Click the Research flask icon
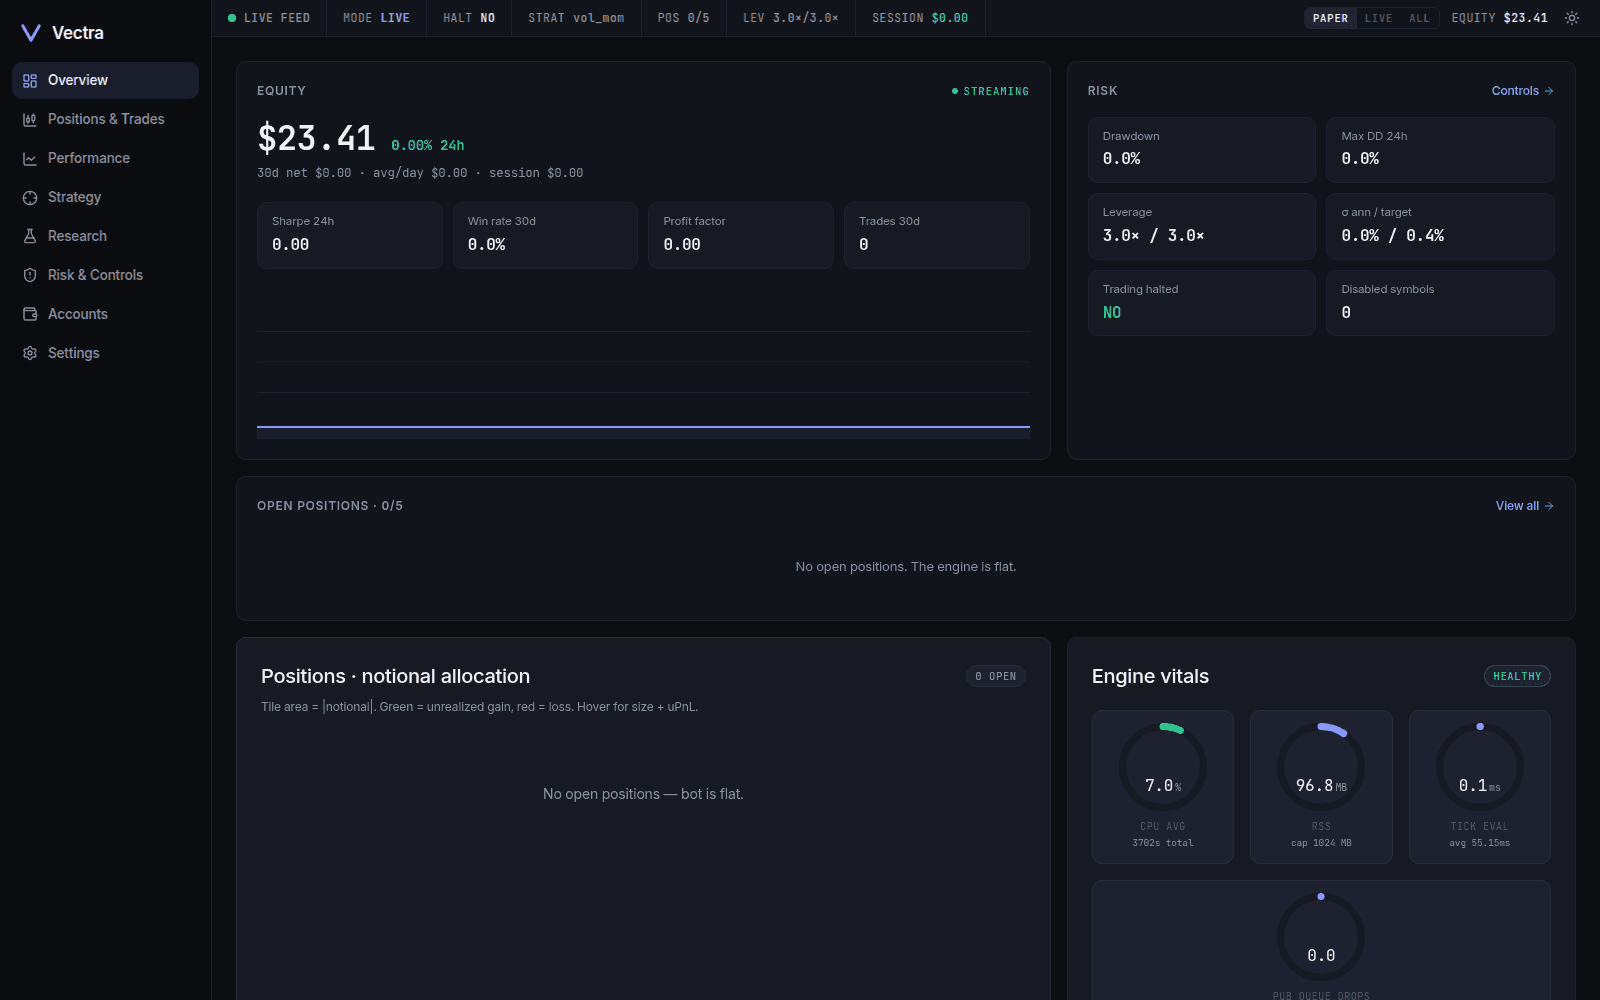The image size is (1600, 1000). click(x=30, y=237)
